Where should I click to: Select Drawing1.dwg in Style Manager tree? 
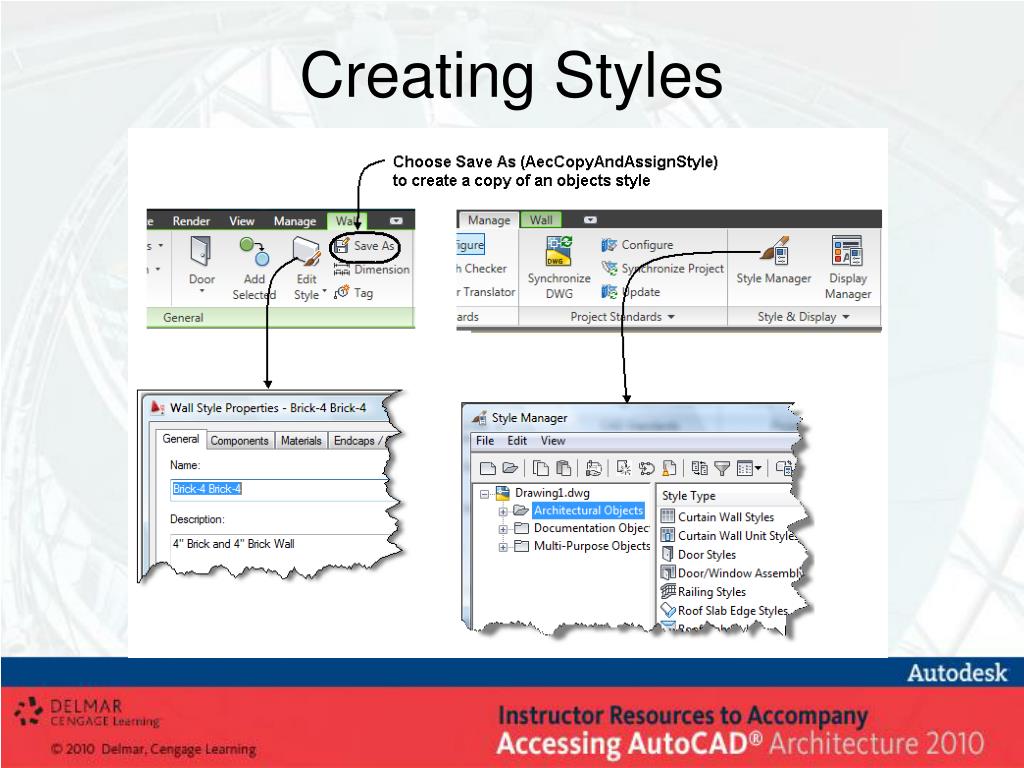tap(552, 493)
